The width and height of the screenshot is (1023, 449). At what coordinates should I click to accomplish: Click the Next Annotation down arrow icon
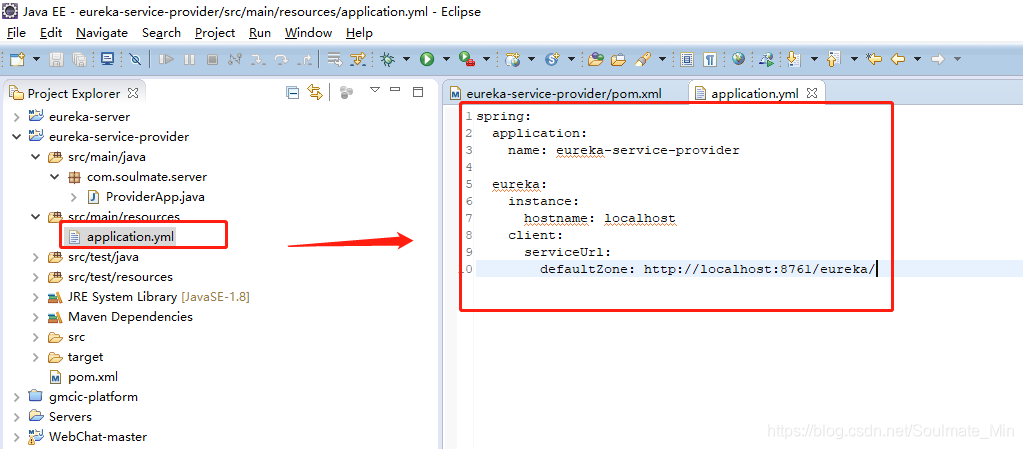pyautogui.click(x=793, y=59)
